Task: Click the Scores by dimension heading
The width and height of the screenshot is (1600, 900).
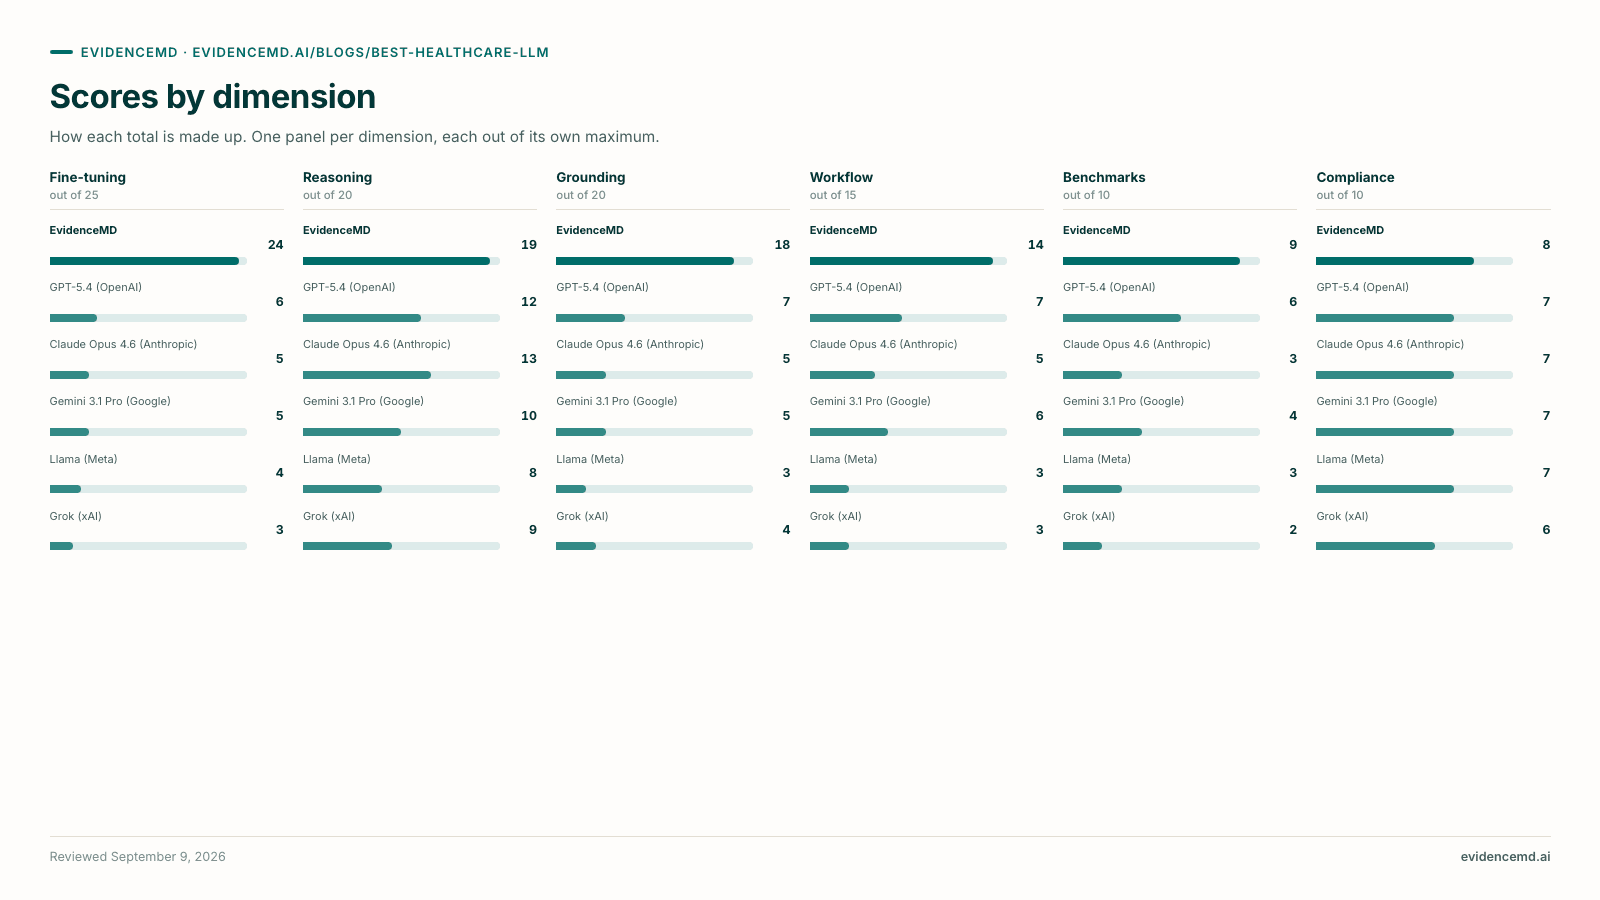Action: pos(213,96)
